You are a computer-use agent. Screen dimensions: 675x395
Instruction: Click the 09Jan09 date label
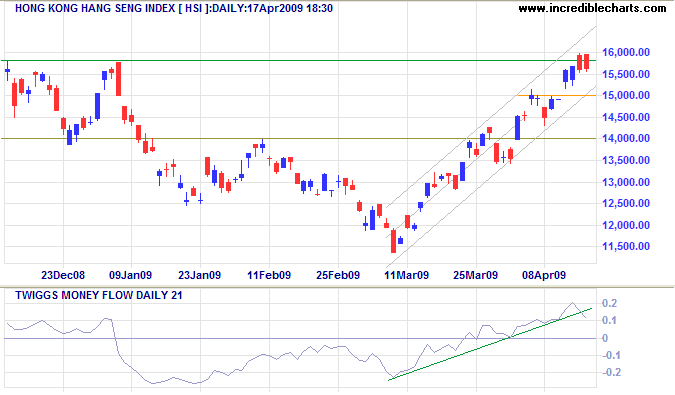[130, 275]
